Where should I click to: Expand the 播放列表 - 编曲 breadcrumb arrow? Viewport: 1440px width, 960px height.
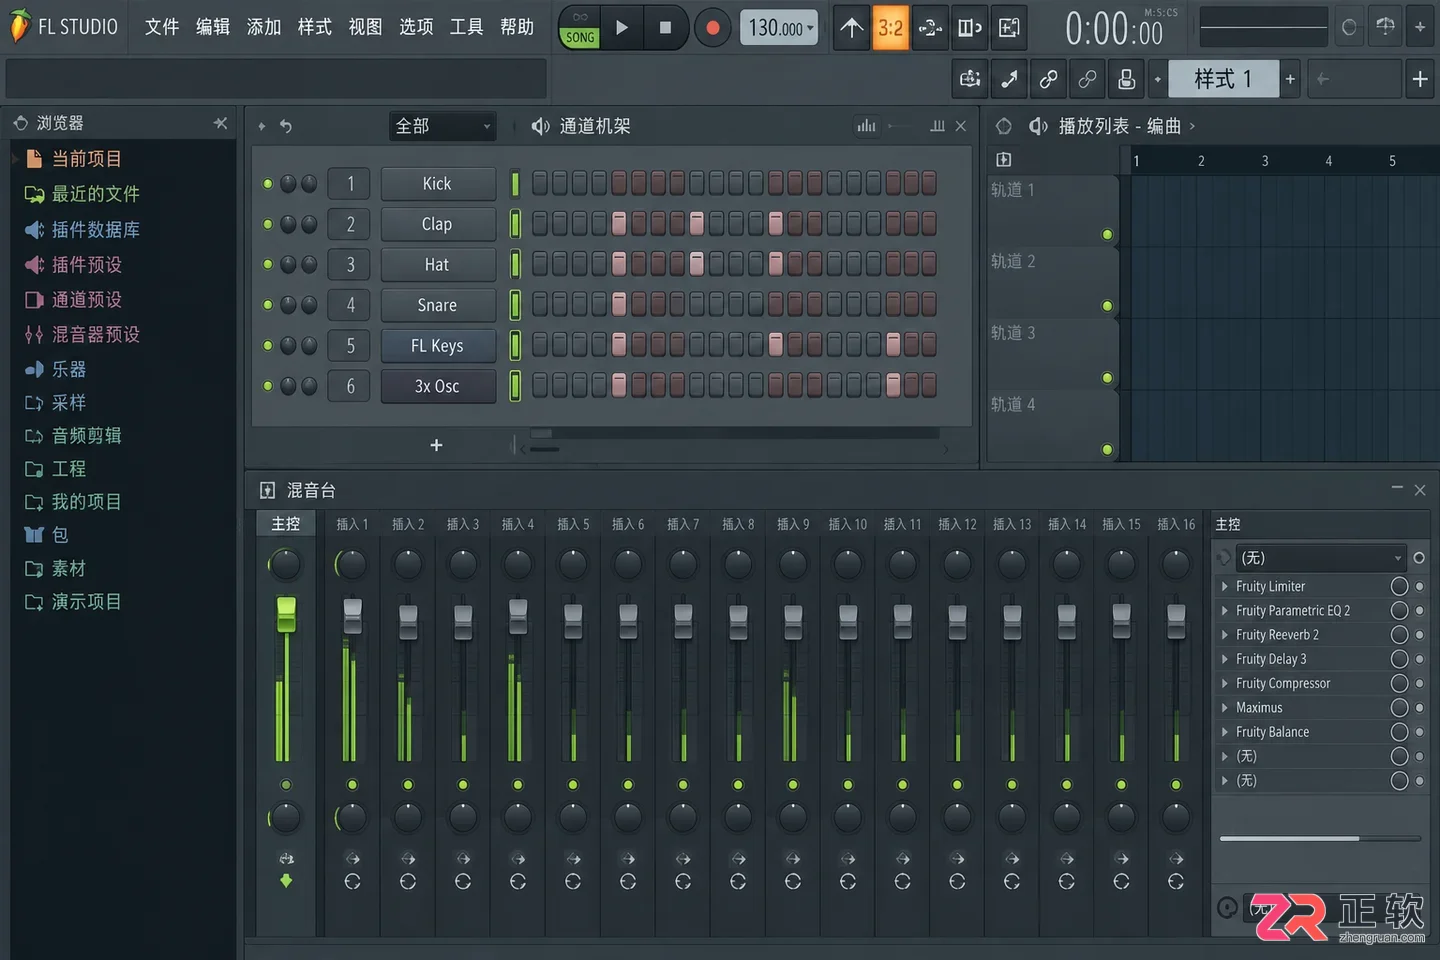click(1192, 126)
